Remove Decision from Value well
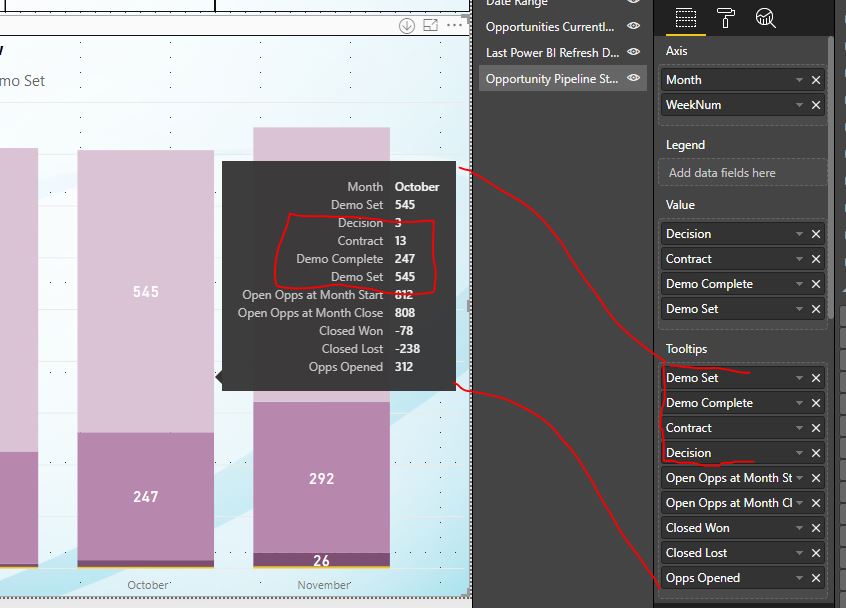Image resolution: width=846 pixels, height=608 pixels. [816, 234]
